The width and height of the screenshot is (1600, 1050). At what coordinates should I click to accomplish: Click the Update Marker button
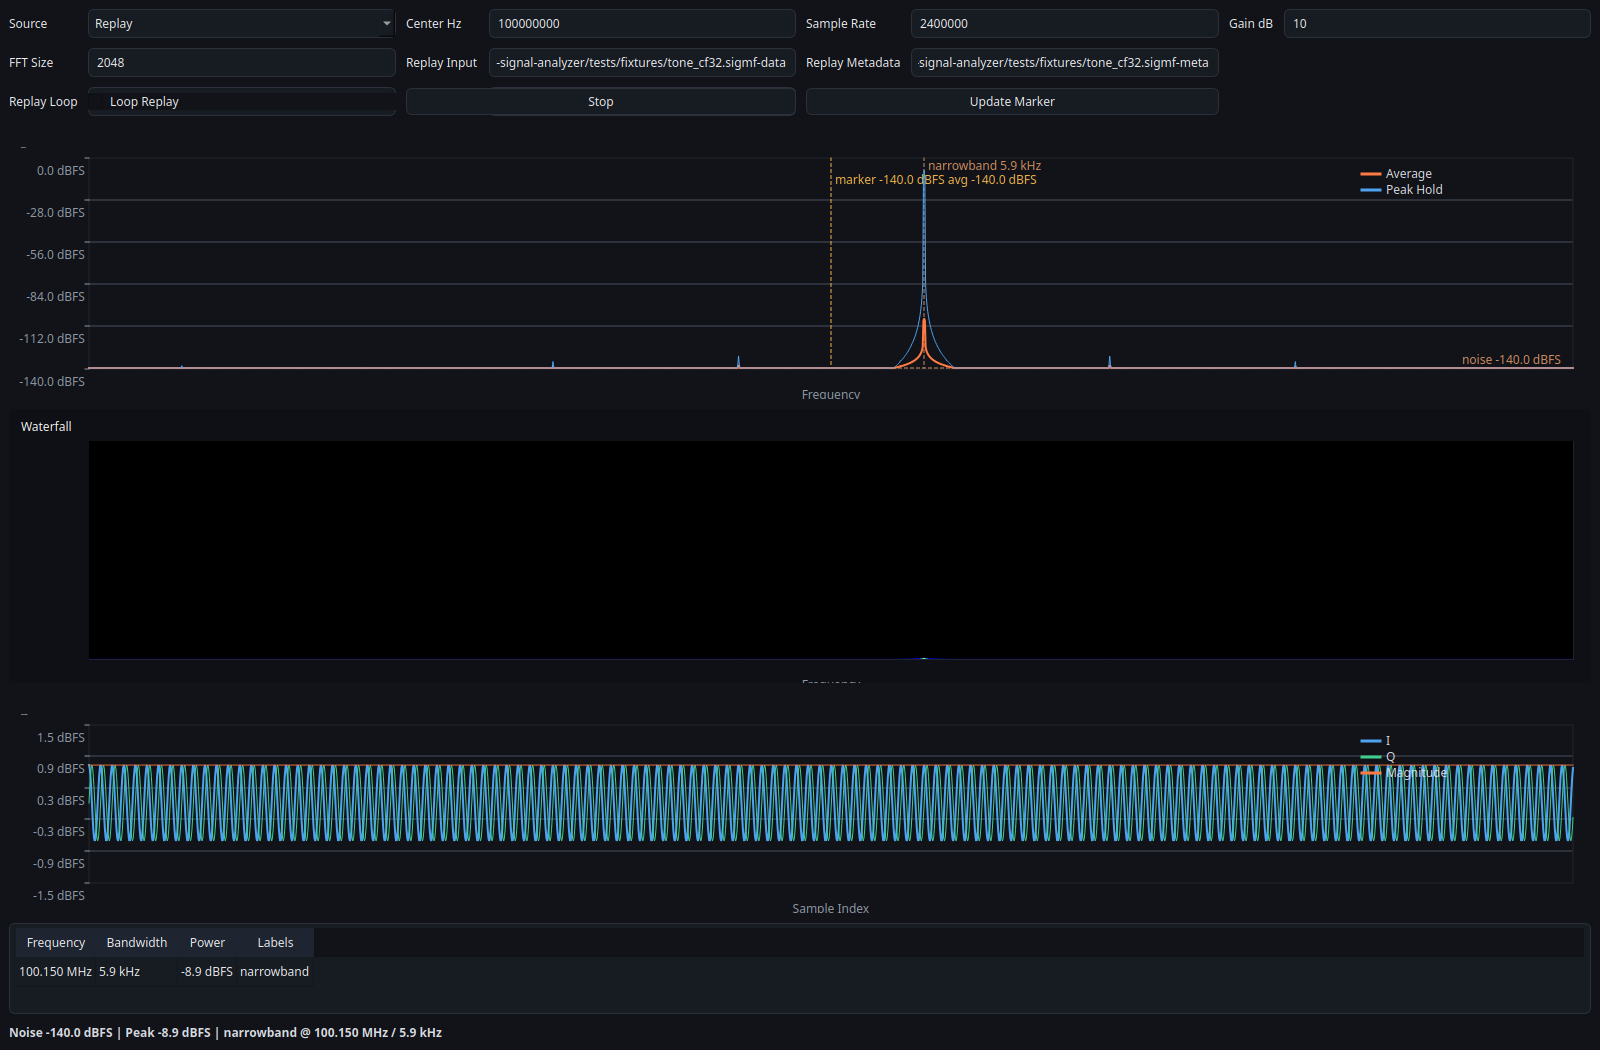tap(1011, 102)
